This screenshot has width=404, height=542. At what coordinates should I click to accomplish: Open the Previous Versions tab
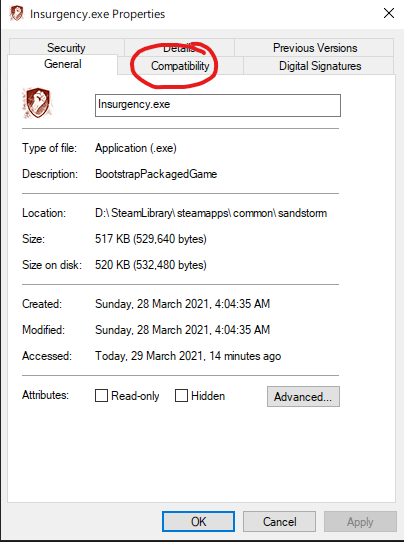[314, 47]
